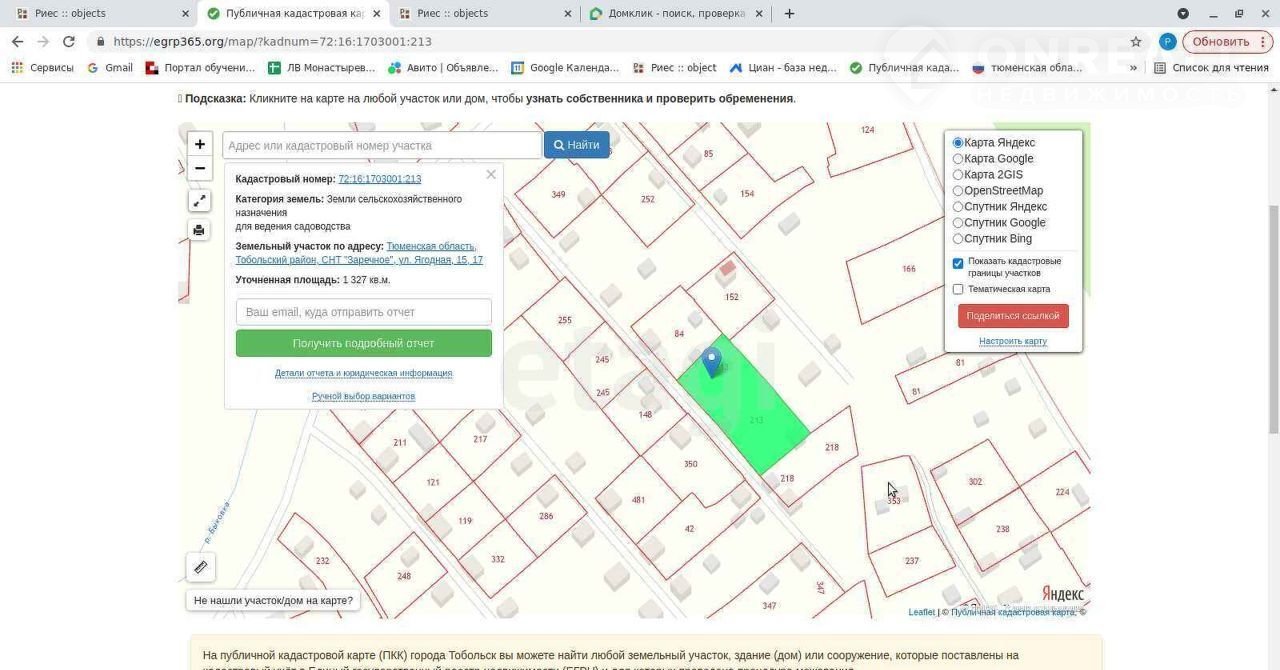Zoom in on the map with plus button

click(x=200, y=144)
